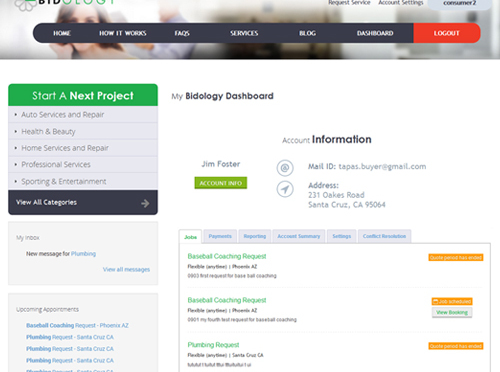Viewport: 500px width, 372px height.
Task: Open the Plumbing link in My Inbox
Action: coord(83,254)
